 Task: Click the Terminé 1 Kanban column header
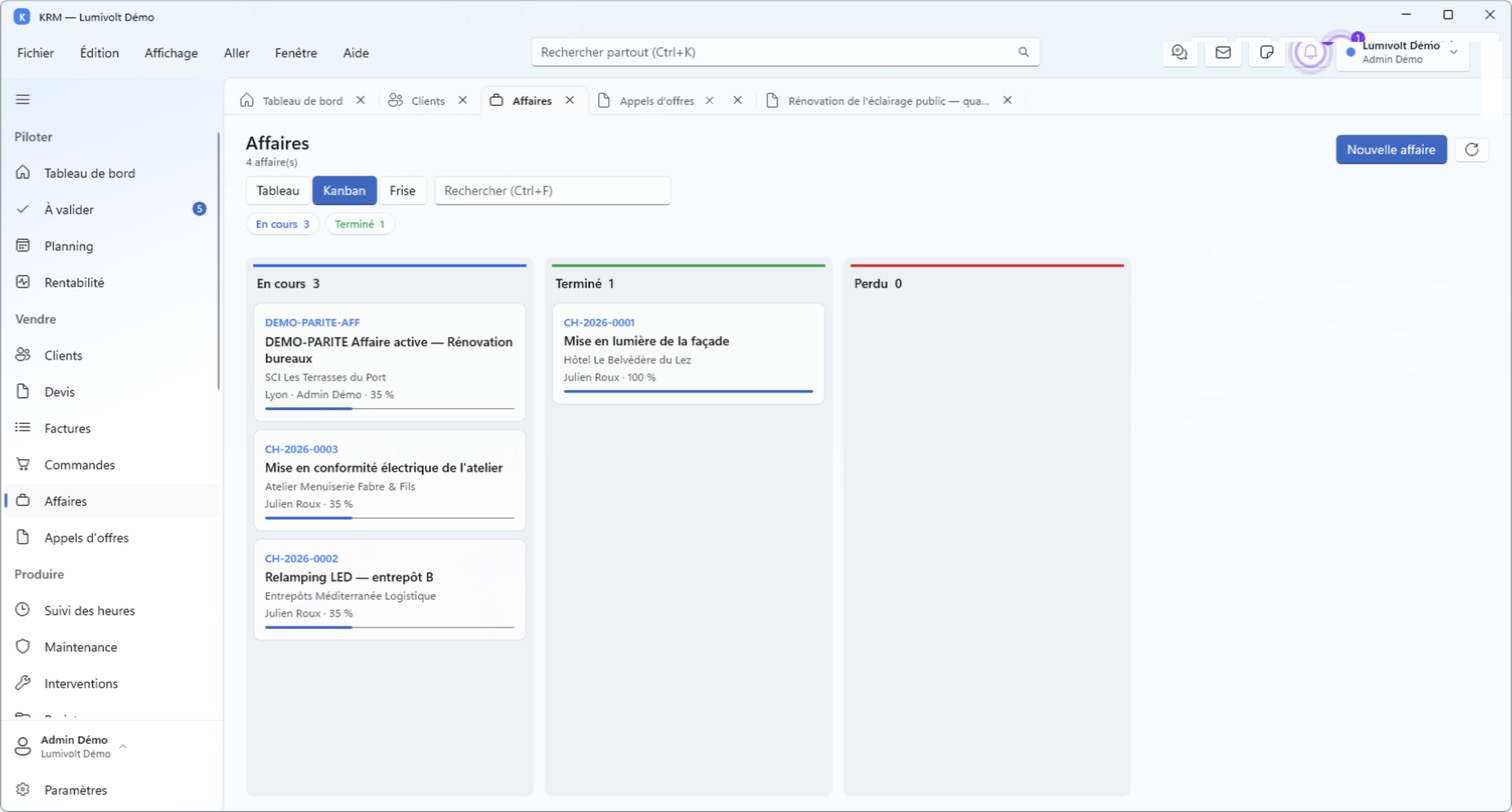point(584,284)
